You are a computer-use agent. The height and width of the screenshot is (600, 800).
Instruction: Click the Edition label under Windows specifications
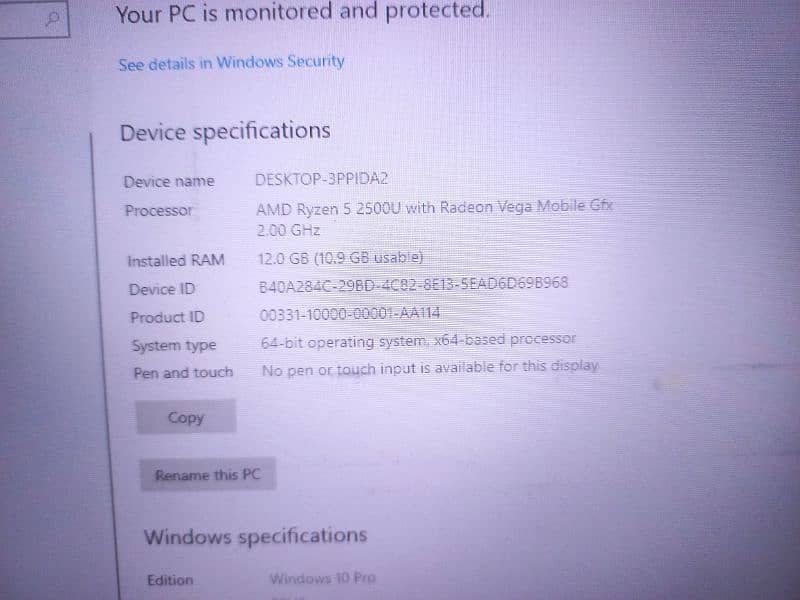[170, 580]
